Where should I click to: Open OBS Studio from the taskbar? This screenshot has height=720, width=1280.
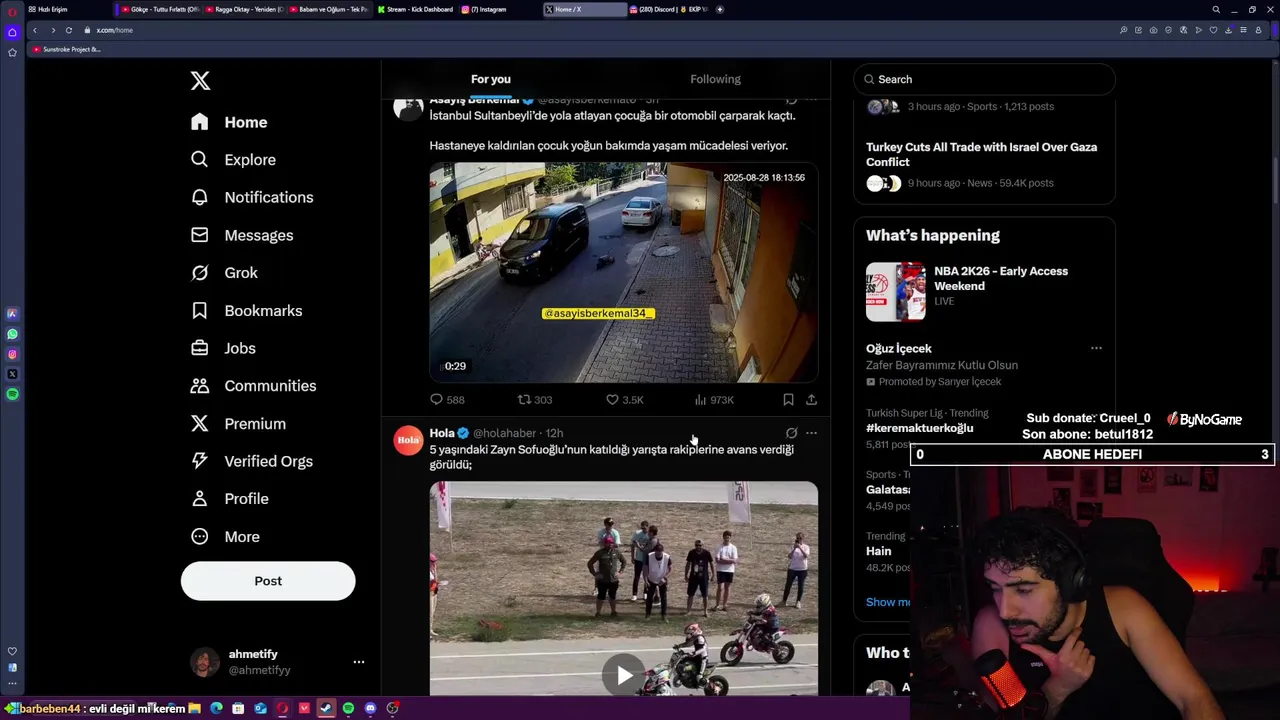pyautogui.click(x=392, y=708)
